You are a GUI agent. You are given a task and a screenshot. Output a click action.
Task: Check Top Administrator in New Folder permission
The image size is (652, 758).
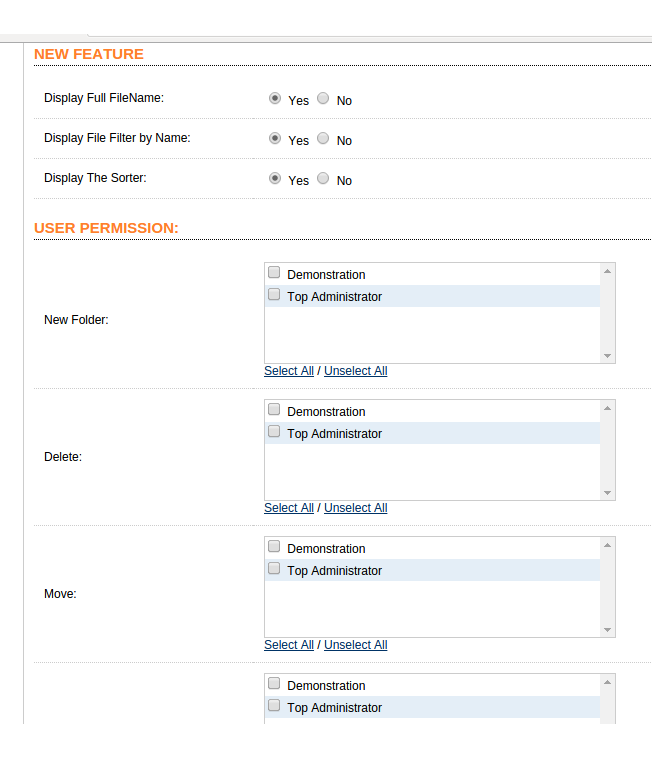274,294
